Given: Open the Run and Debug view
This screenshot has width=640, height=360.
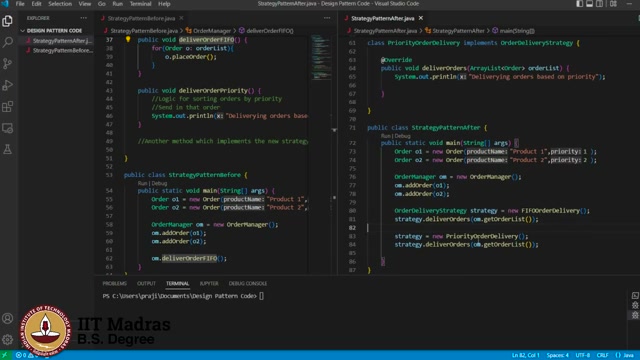Looking at the screenshot, I should click(7, 85).
